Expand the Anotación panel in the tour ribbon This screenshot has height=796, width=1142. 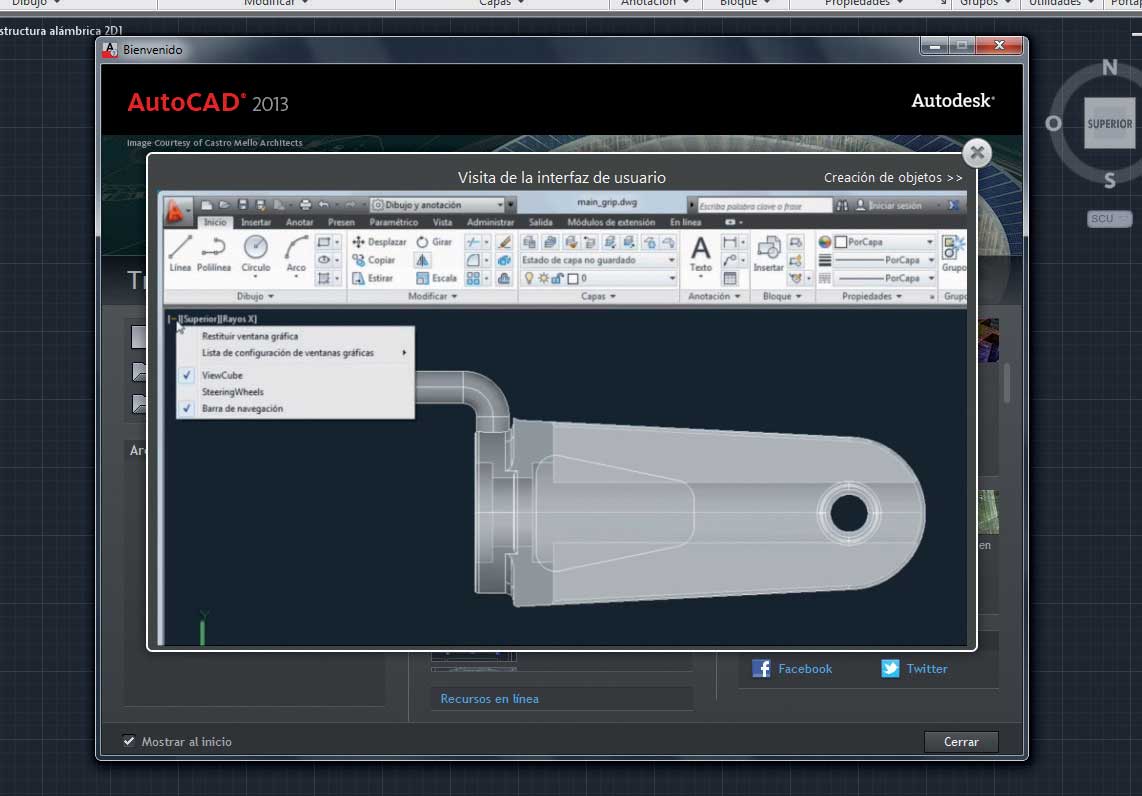coord(714,296)
